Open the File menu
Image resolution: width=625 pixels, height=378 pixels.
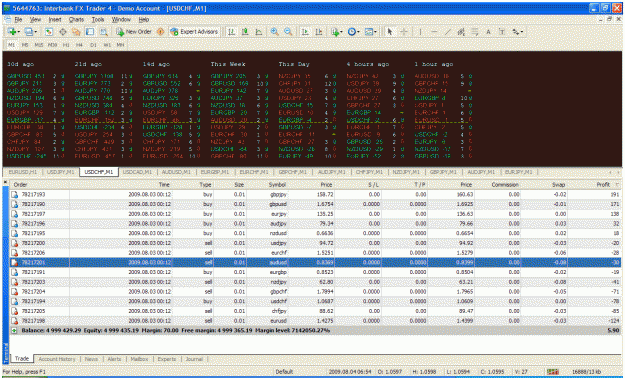click(x=18, y=20)
